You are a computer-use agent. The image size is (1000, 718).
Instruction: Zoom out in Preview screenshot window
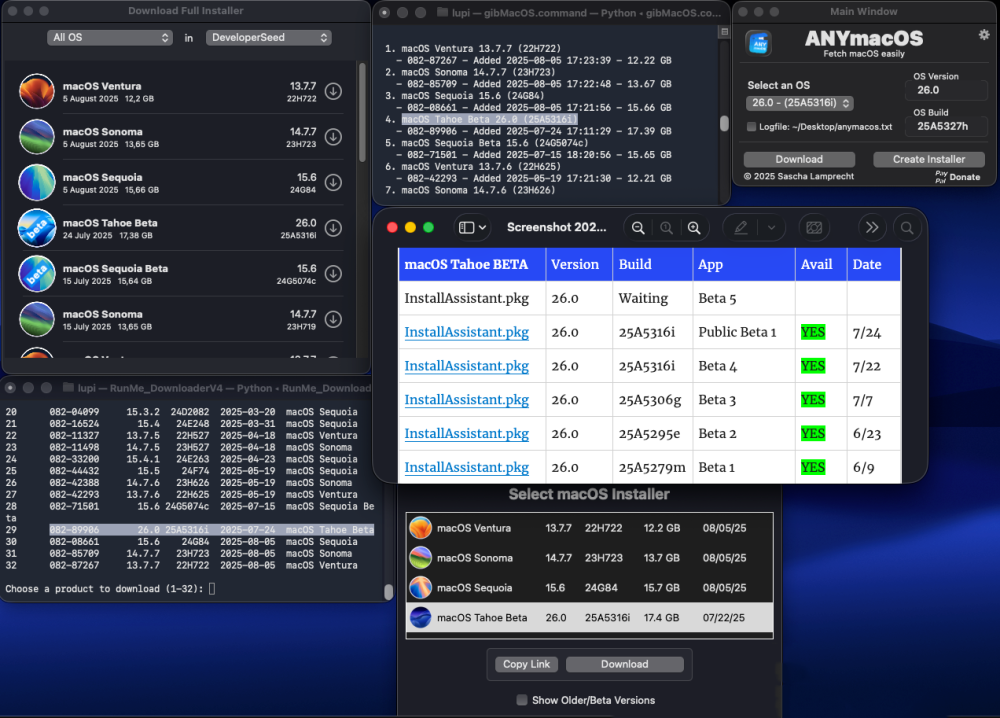[638, 228]
